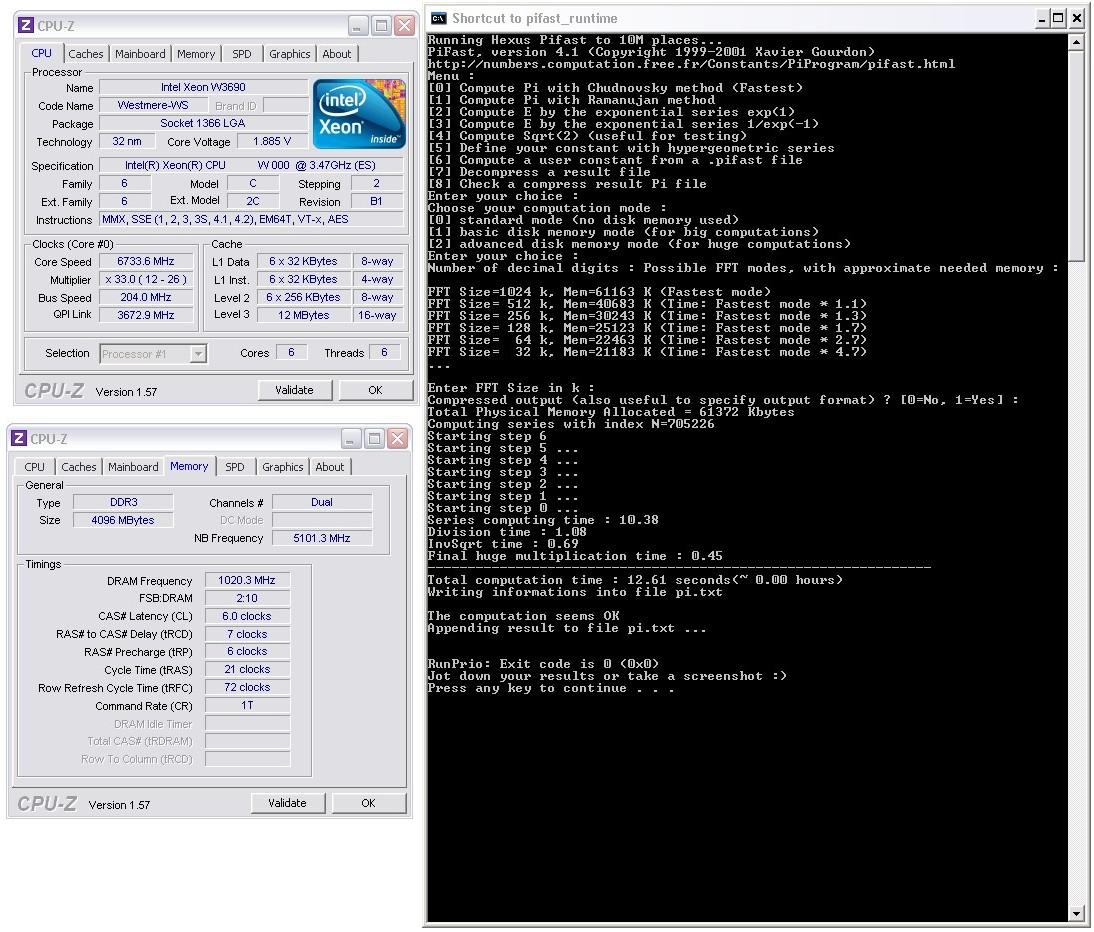Image resolution: width=1094 pixels, height=932 pixels.
Task: Click the Intel Xeon inside logo
Action: point(359,114)
